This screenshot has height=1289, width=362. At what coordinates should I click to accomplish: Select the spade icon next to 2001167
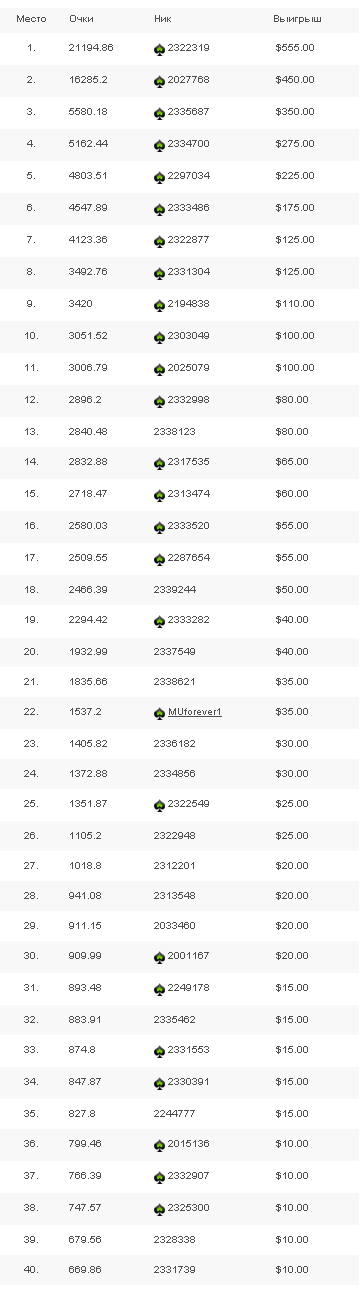[160, 958]
